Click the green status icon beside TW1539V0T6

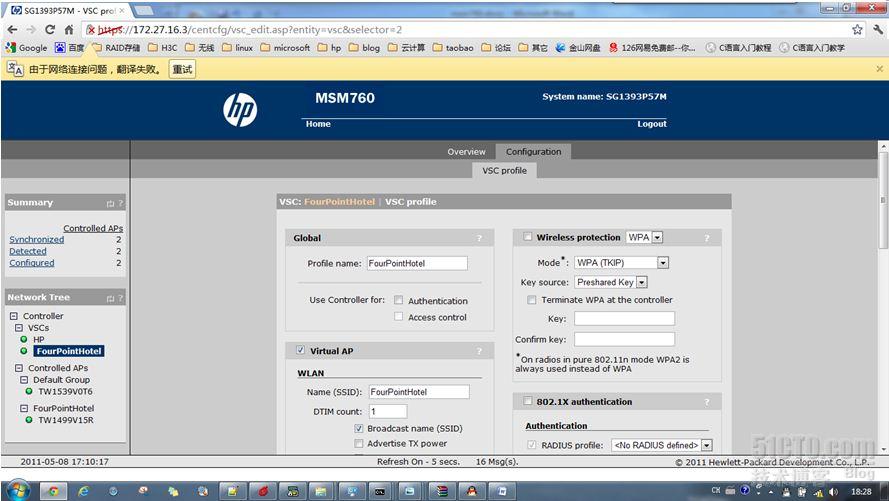coord(29,391)
